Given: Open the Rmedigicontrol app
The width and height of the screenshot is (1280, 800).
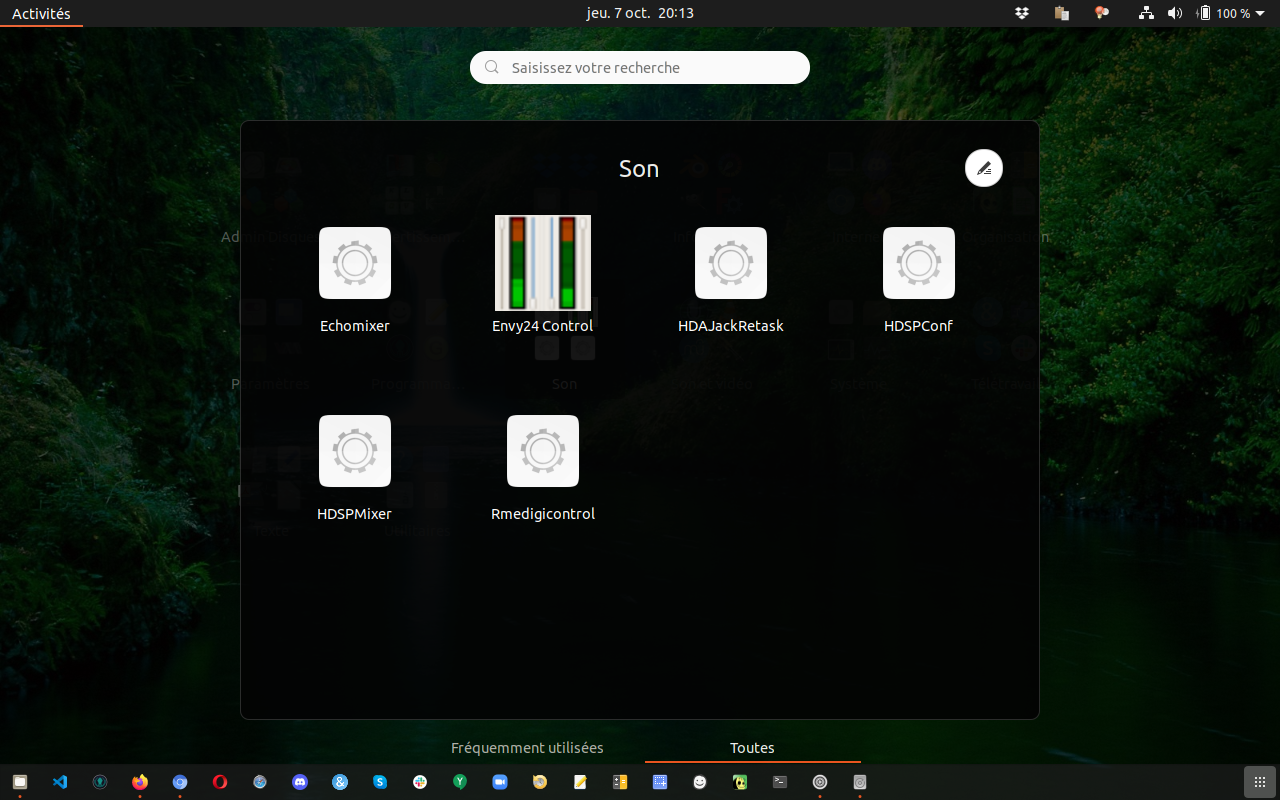Looking at the screenshot, I should [x=543, y=468].
